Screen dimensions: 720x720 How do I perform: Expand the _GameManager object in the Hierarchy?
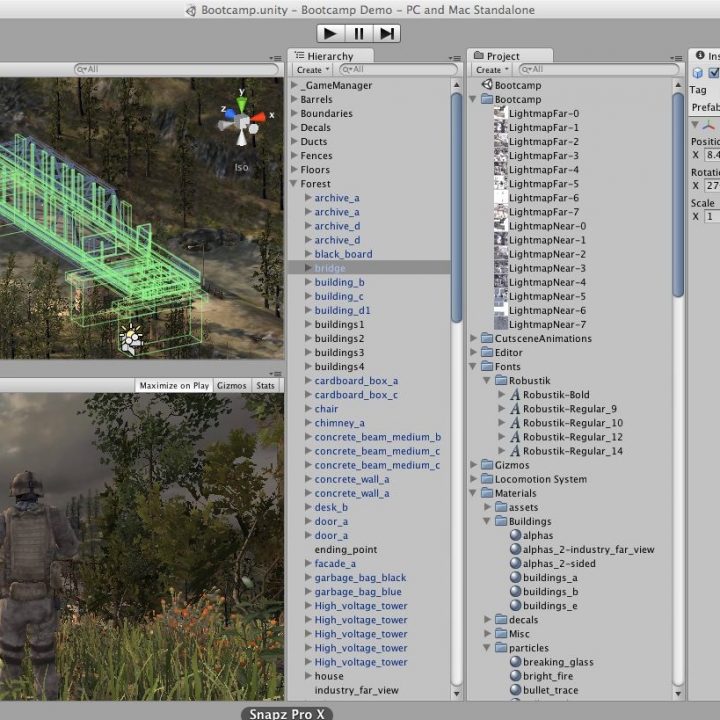point(294,84)
